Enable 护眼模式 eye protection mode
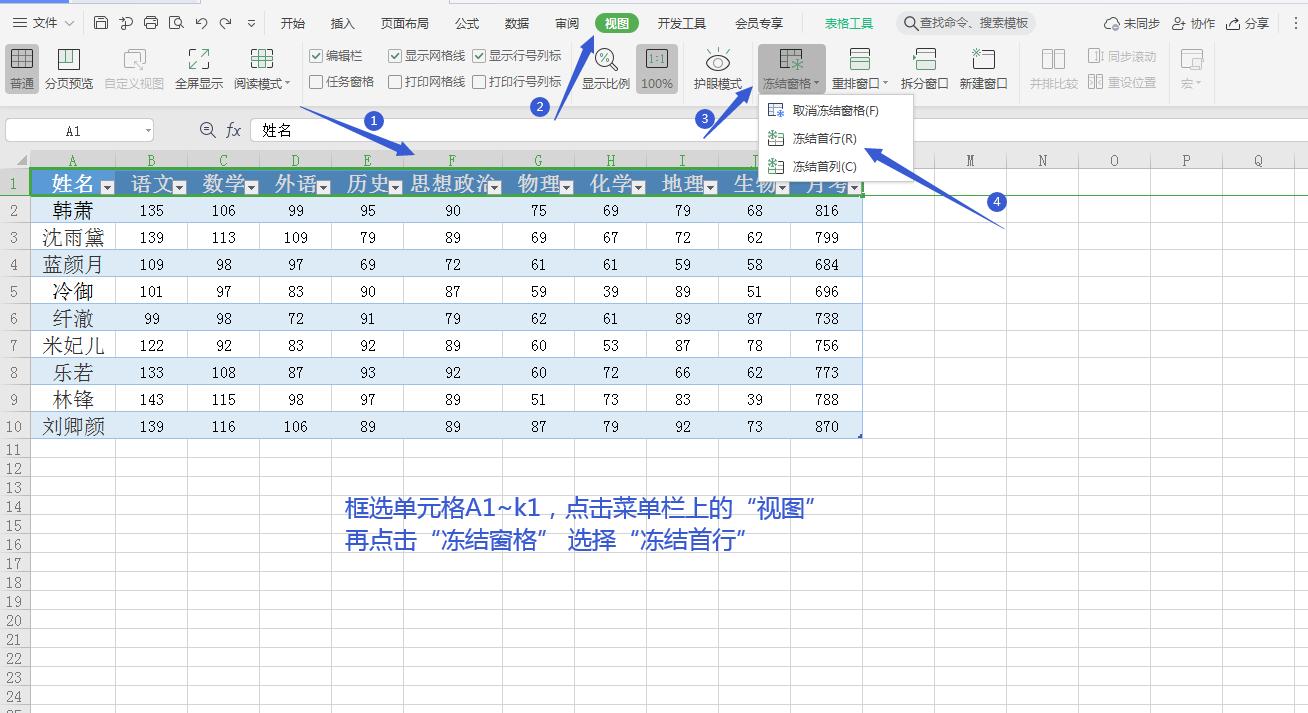This screenshot has height=713, width=1308. pos(718,68)
